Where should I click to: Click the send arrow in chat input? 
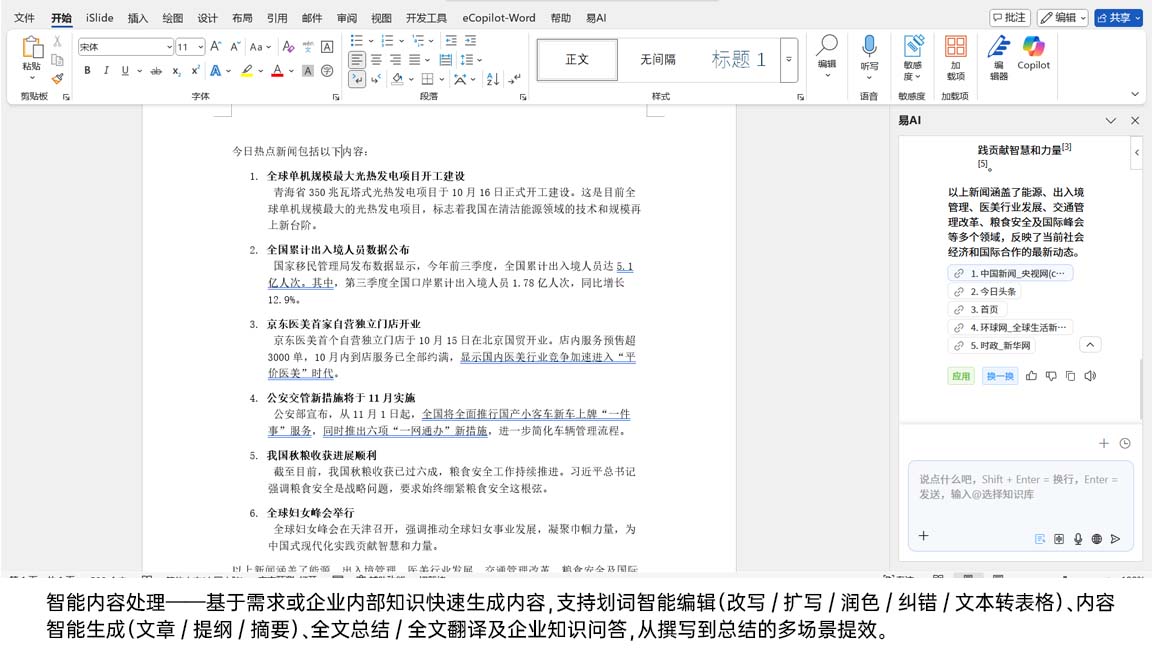1115,538
